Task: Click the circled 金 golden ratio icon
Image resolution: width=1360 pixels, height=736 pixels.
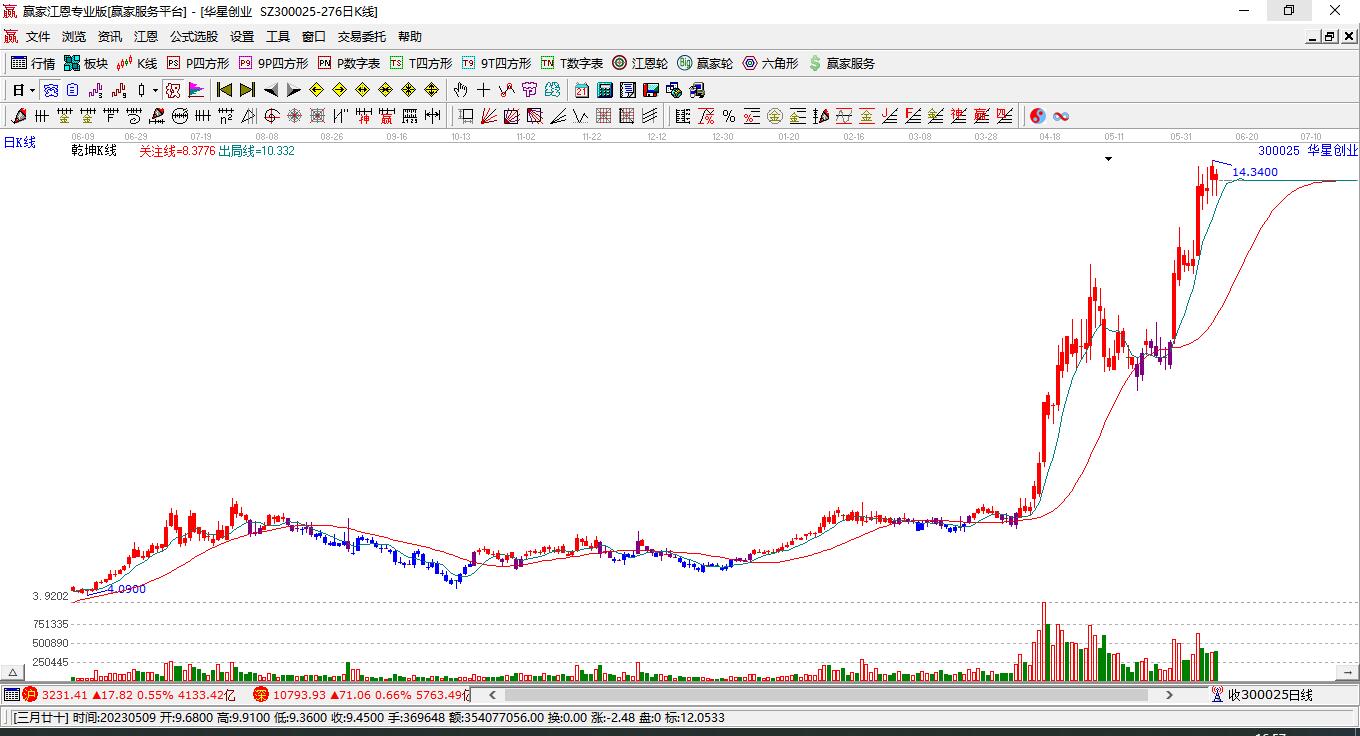Action: (775, 116)
